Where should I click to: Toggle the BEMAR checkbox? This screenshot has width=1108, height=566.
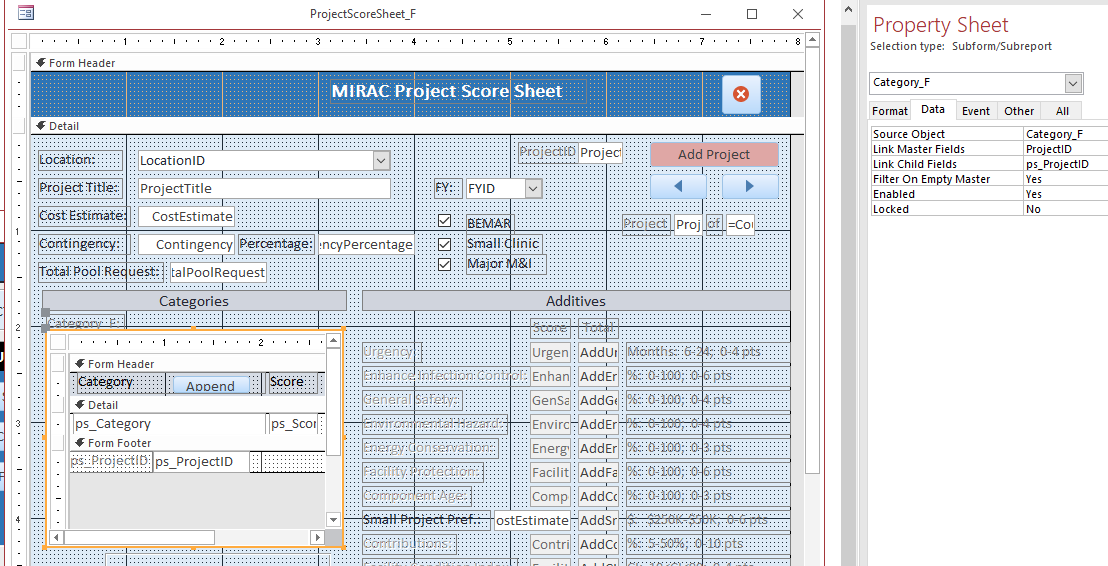click(x=445, y=222)
